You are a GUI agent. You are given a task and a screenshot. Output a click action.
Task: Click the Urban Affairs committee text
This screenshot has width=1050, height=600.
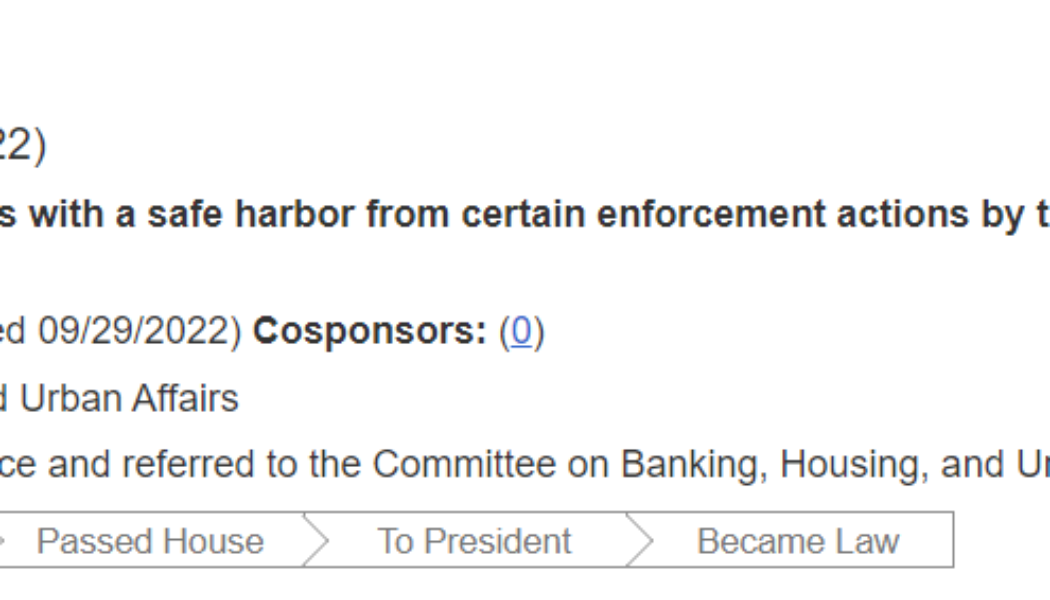[129, 398]
